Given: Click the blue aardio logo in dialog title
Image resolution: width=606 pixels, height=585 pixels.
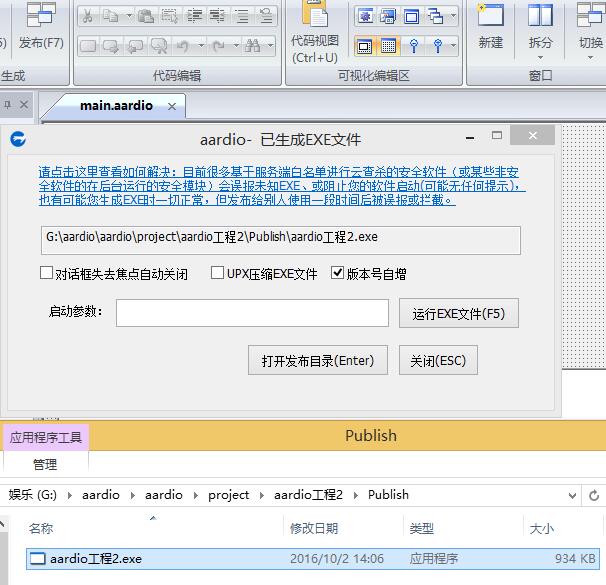Looking at the screenshot, I should [18, 139].
